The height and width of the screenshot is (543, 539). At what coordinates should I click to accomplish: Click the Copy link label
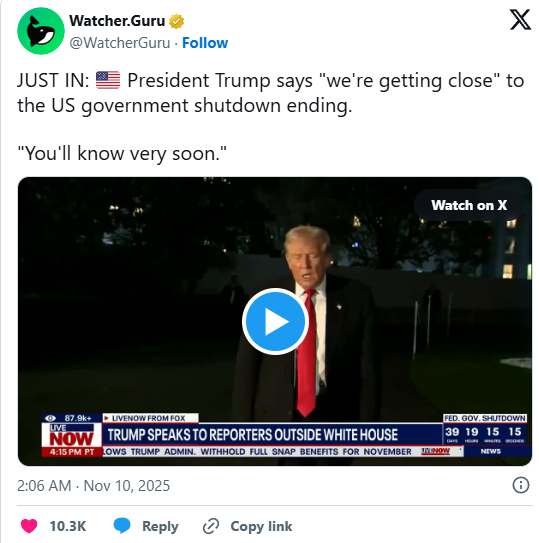(x=262, y=526)
